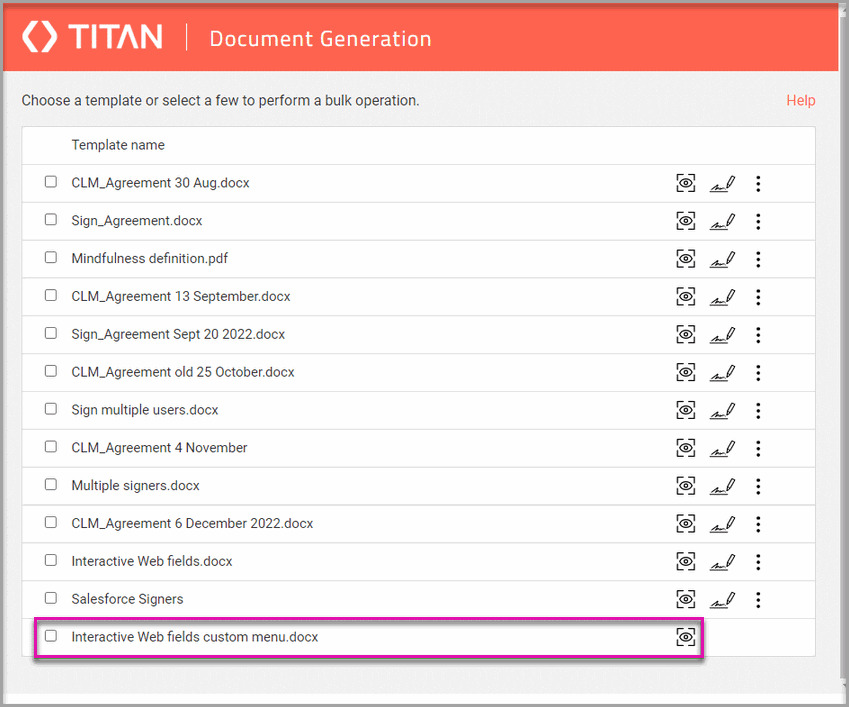Screen dimensions: 849x707
Task: Click the sign icon for Mindfulness definition.pdf
Action: (x=722, y=260)
